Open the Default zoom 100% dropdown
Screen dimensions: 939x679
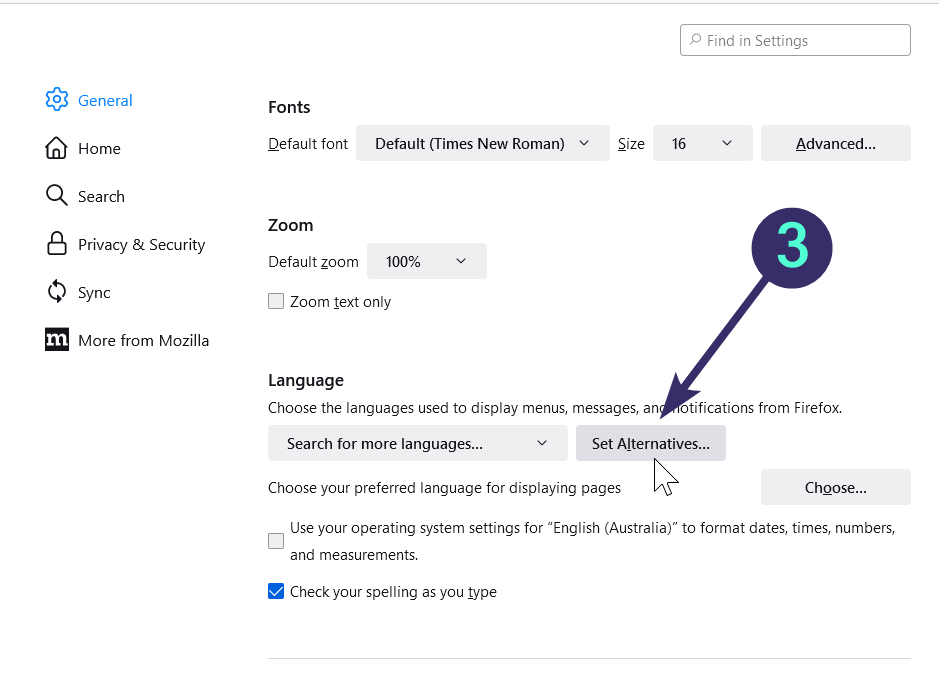(426, 261)
